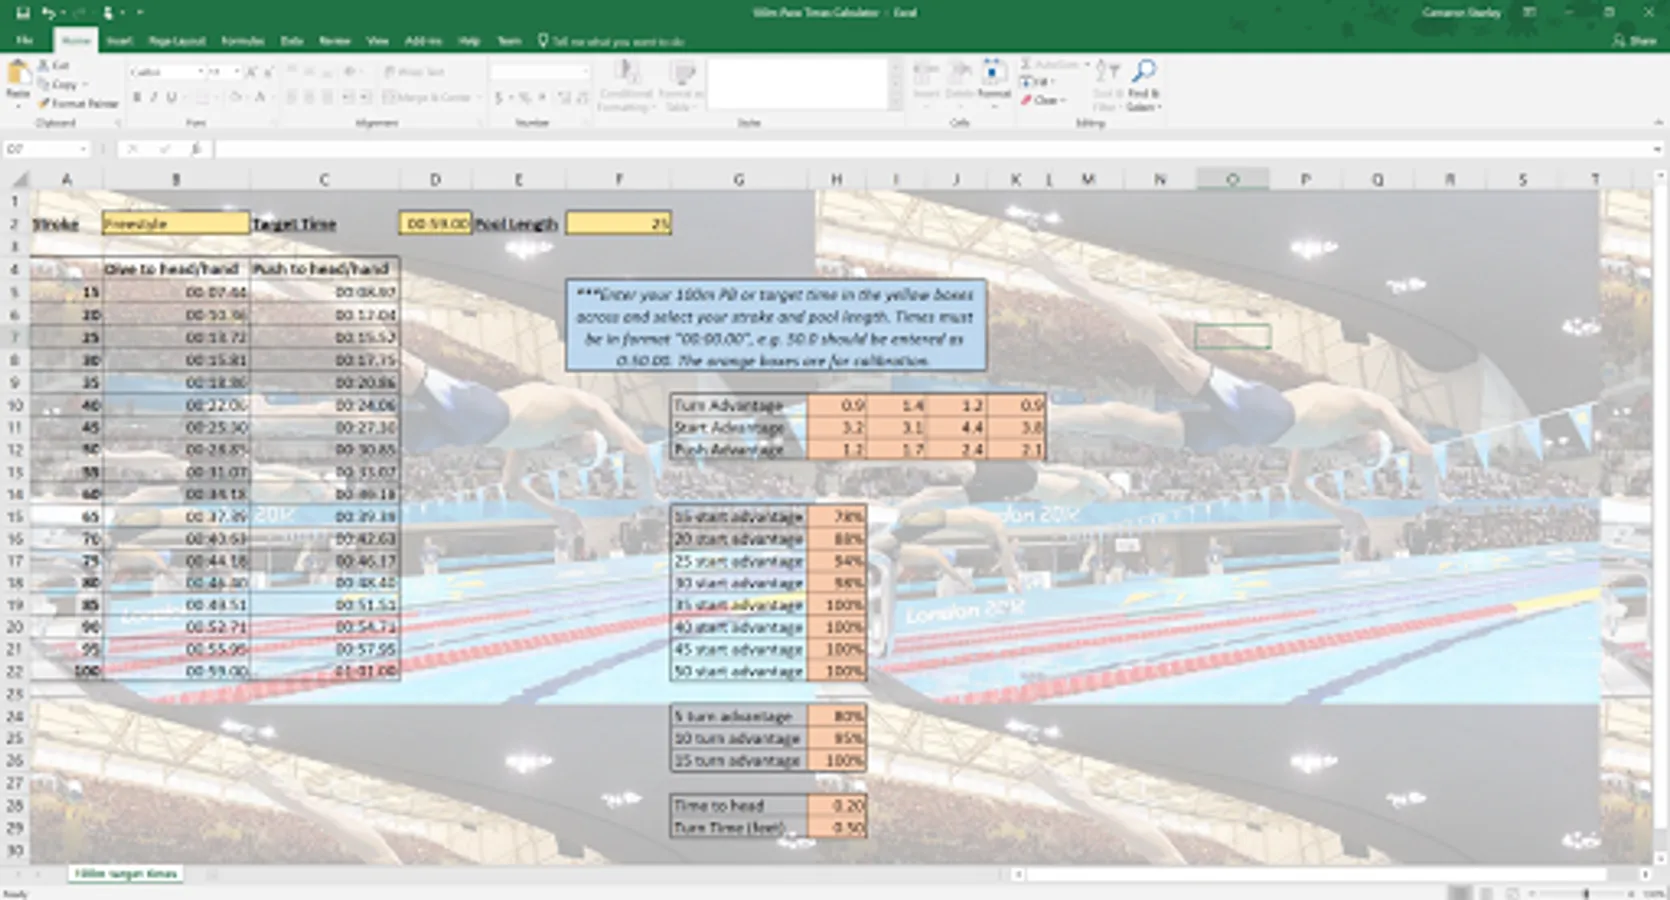Click the Undo arrow icon

click(x=47, y=13)
